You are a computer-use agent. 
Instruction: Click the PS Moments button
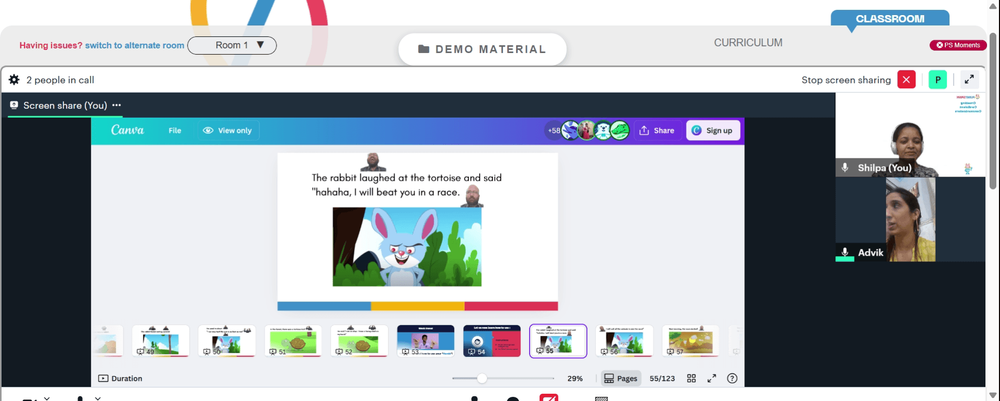(x=958, y=45)
